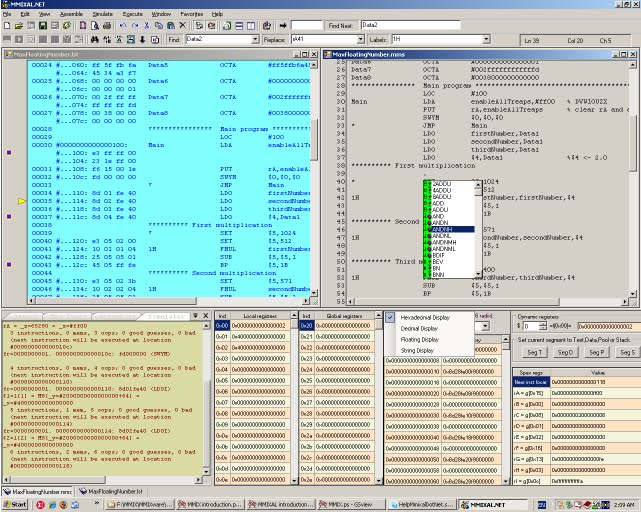Click the Find Next button
The image size is (641, 512).
[340, 25]
